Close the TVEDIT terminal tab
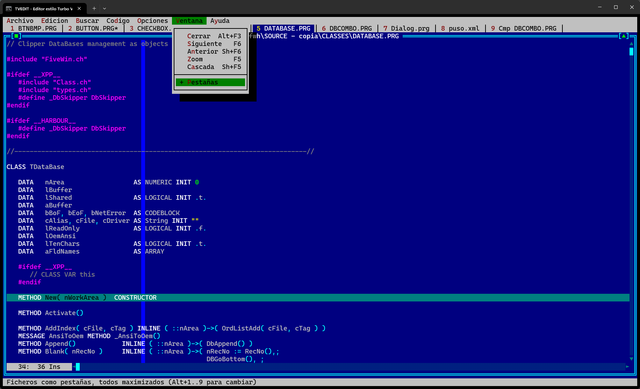Image resolution: width=640 pixels, height=389 pixels. pos(79,8)
